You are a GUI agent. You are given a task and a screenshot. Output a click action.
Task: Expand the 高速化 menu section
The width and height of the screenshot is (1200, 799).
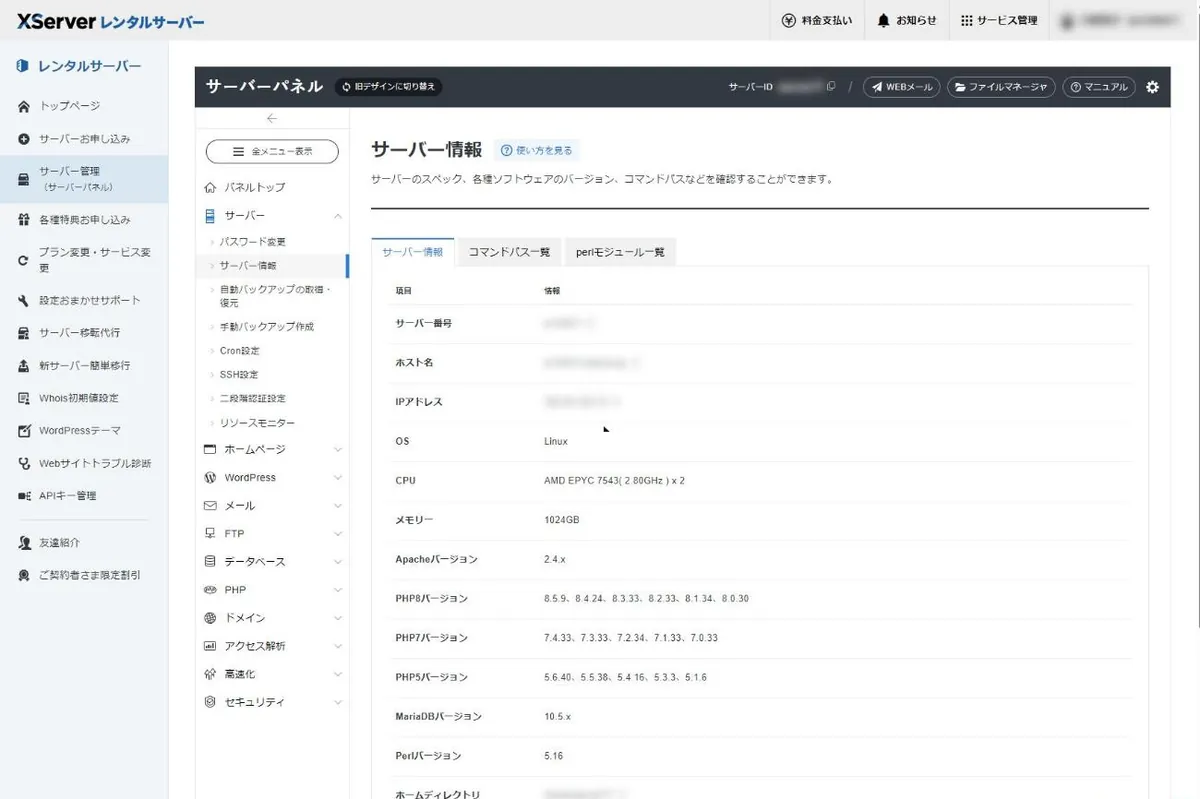click(272, 674)
